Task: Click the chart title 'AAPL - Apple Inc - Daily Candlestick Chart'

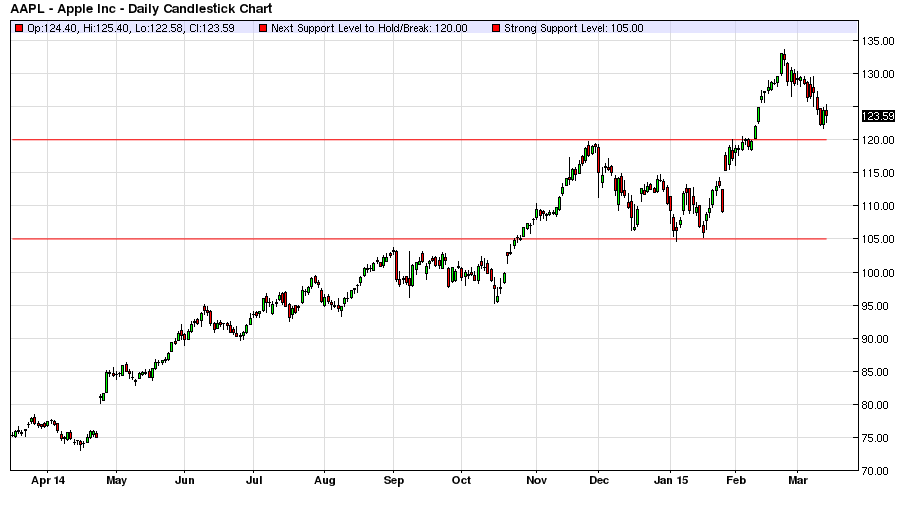Action: [141, 9]
